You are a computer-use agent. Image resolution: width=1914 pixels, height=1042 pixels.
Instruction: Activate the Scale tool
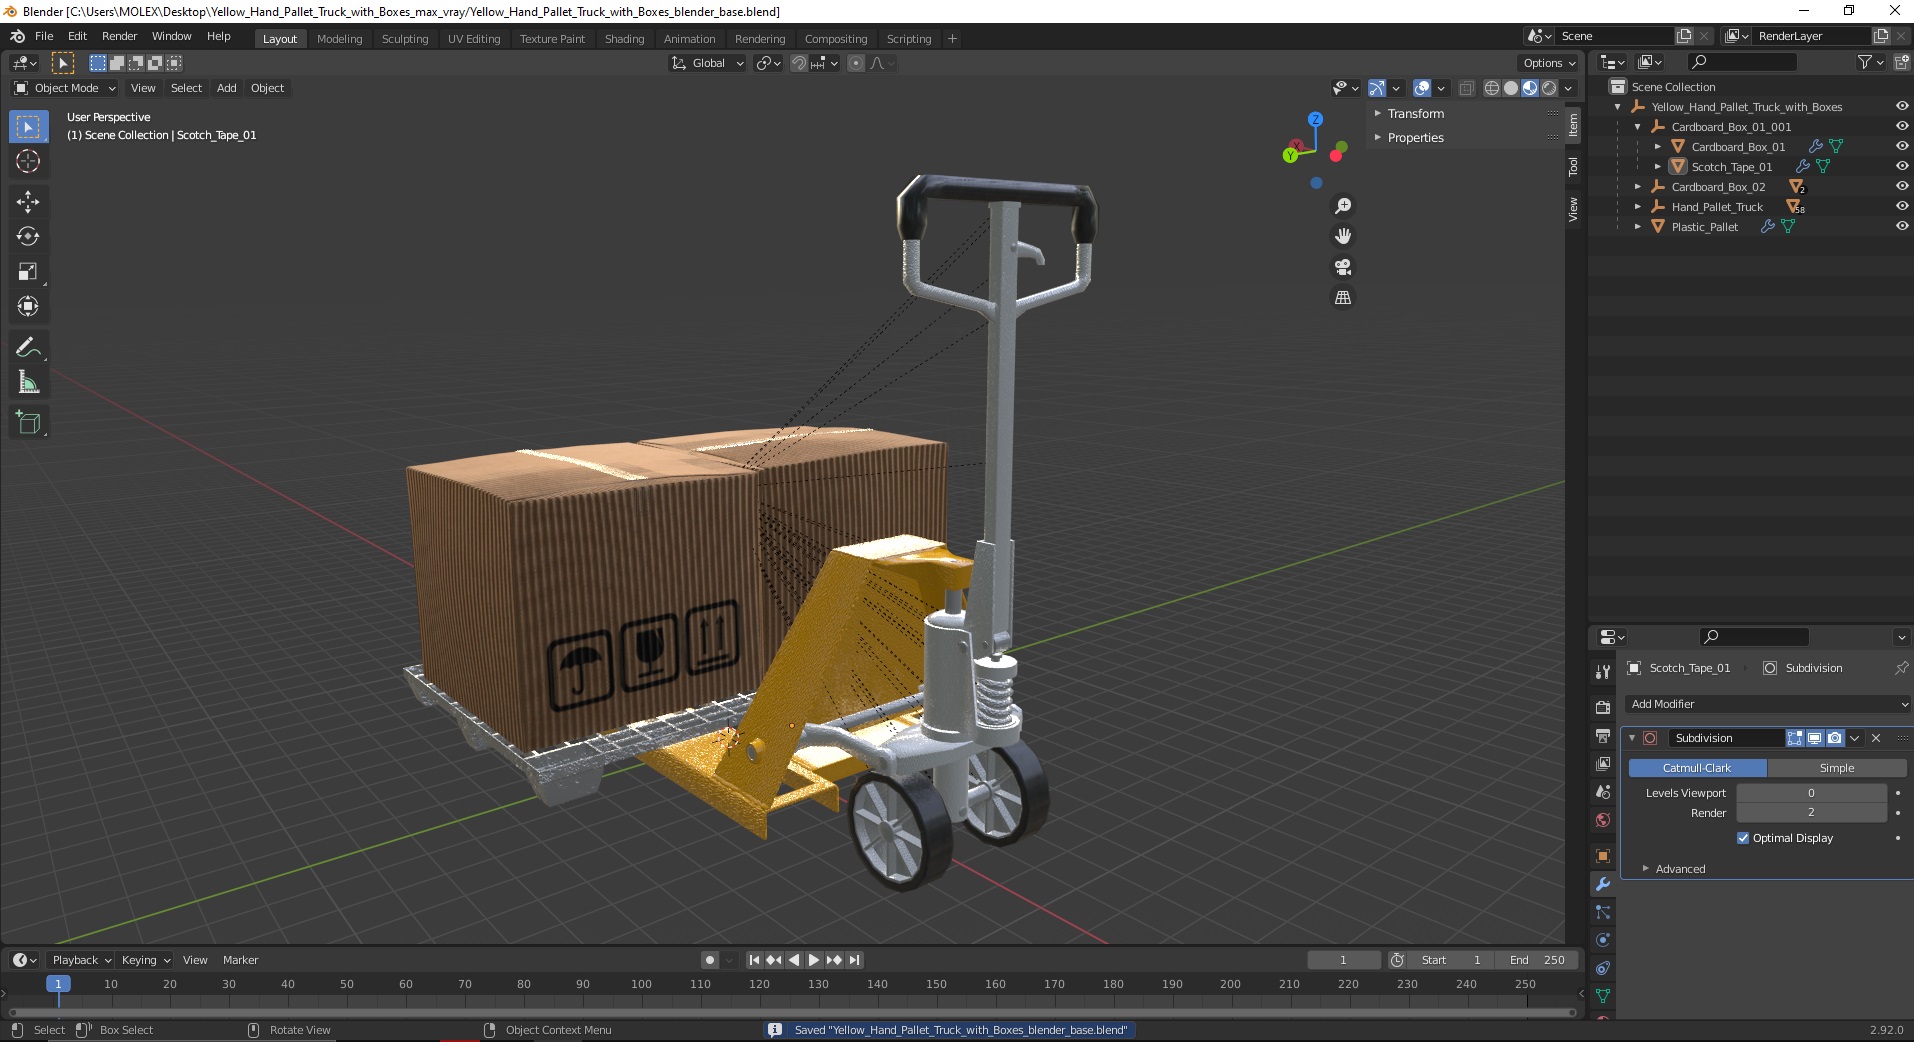click(28, 272)
